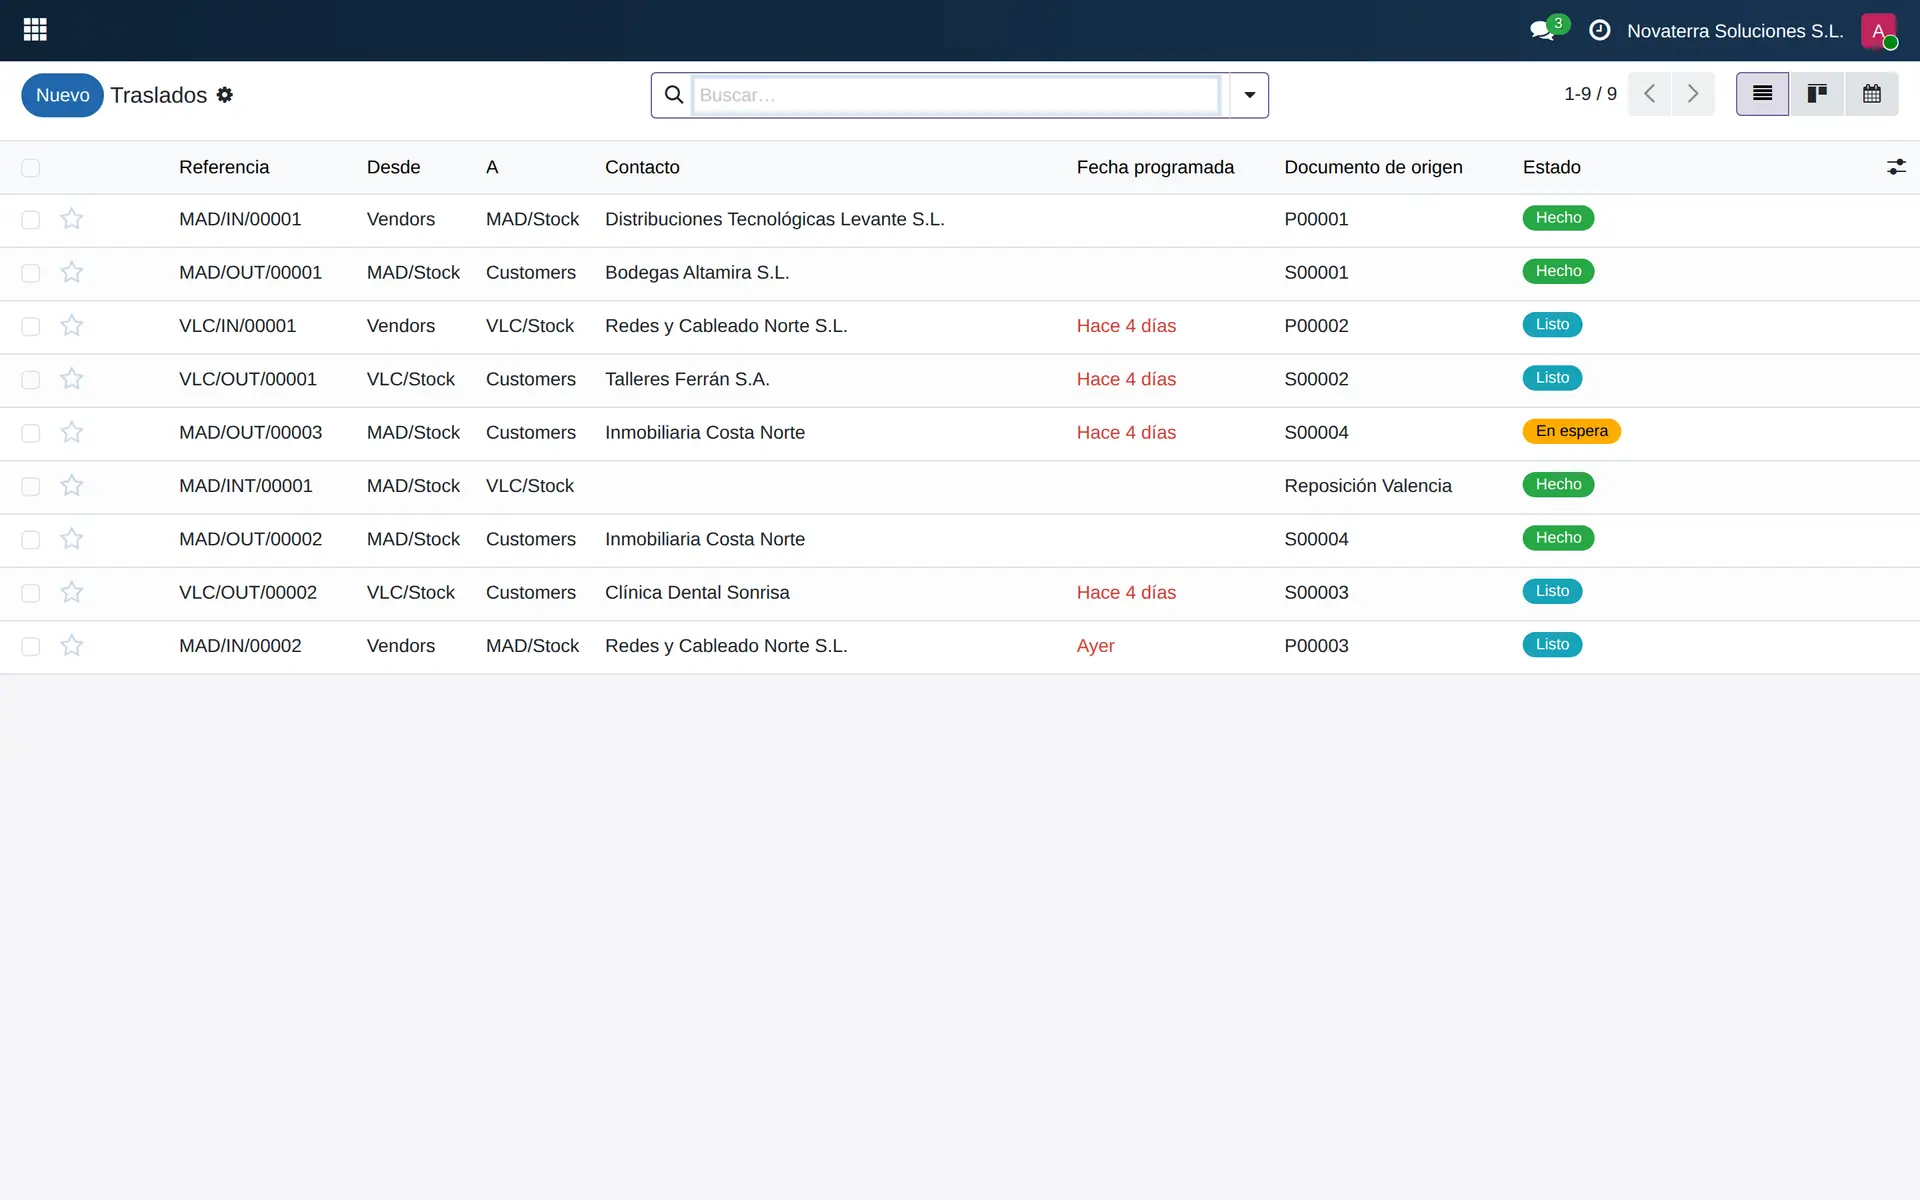Image resolution: width=1920 pixels, height=1200 pixels.
Task: Click the search magnifier icon
Action: (x=674, y=95)
